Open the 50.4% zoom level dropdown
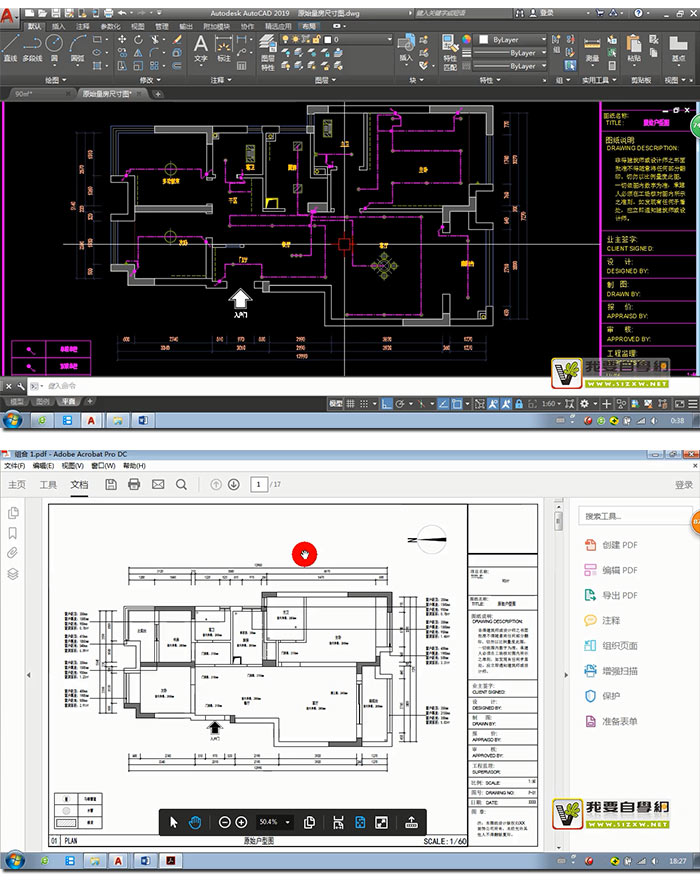700x880 pixels. pos(274,822)
